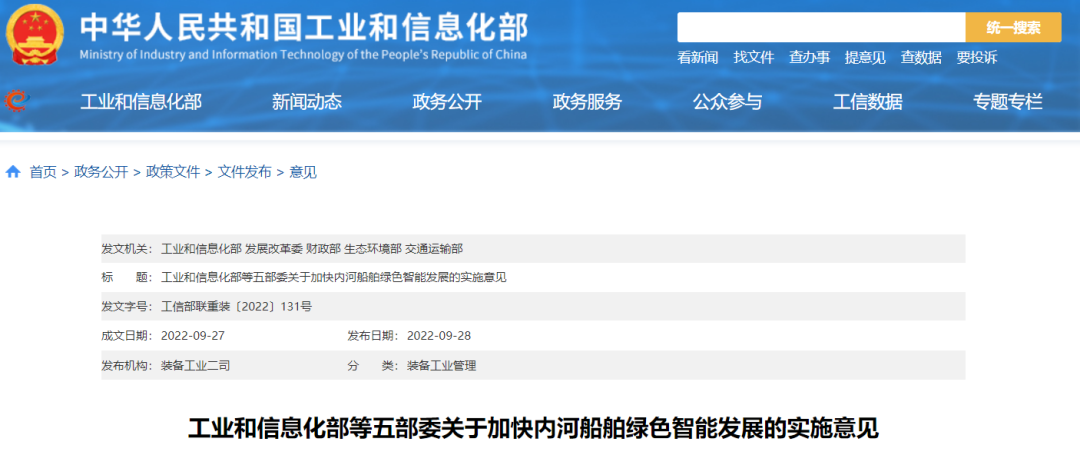
Task: Select 工业和信息化部 in main navigation
Action: (141, 102)
